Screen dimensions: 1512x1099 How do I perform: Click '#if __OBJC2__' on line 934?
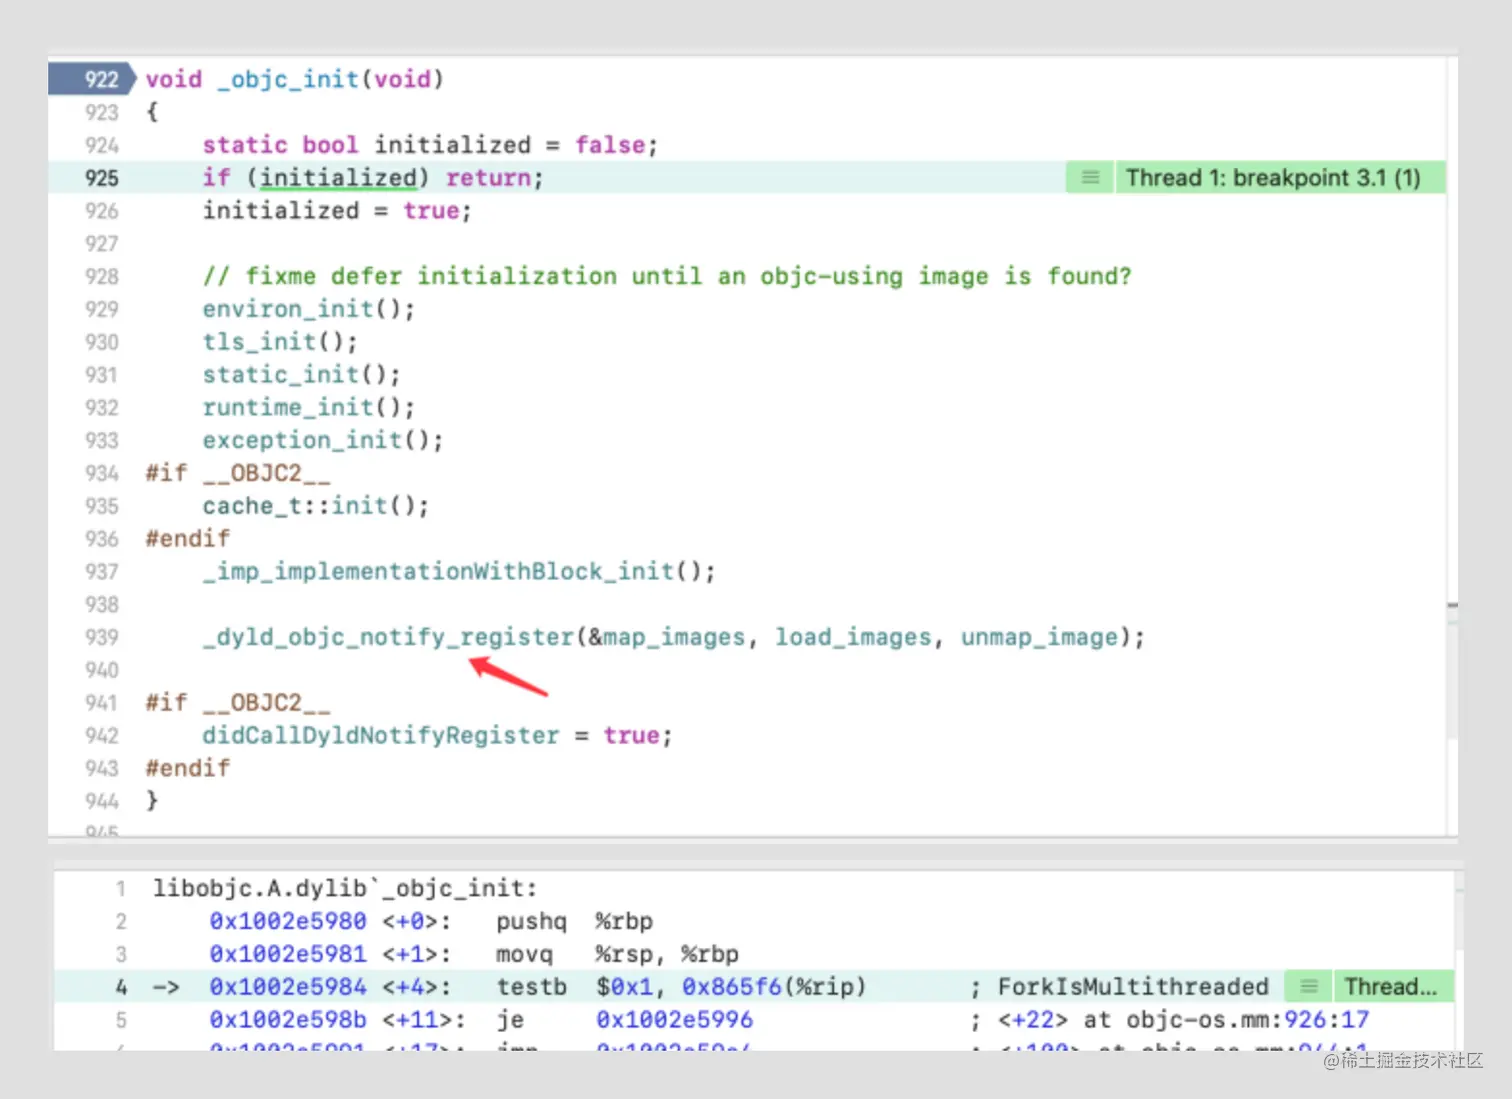(x=238, y=473)
